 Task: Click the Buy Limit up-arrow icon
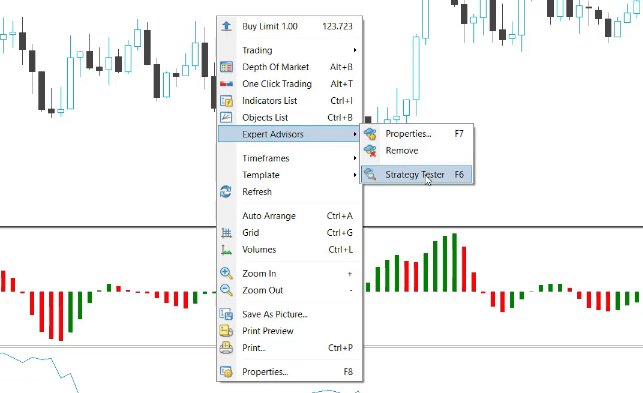pos(226,26)
